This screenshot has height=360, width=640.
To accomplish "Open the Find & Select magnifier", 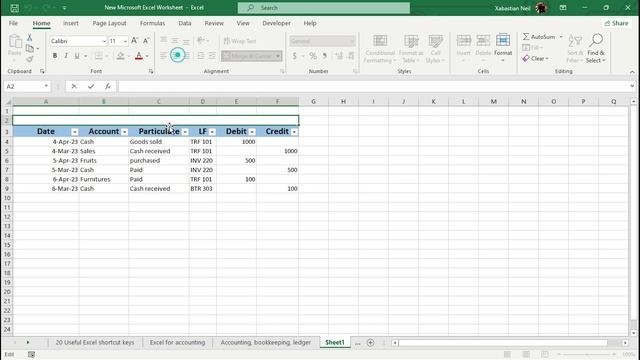I will coord(596,48).
